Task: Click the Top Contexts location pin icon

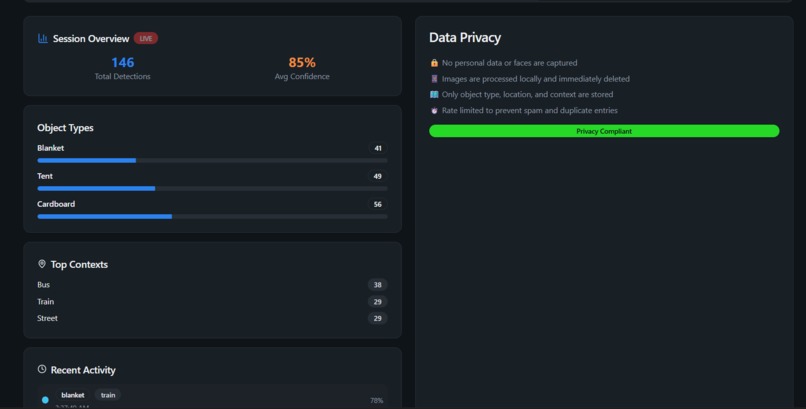Action: point(42,264)
